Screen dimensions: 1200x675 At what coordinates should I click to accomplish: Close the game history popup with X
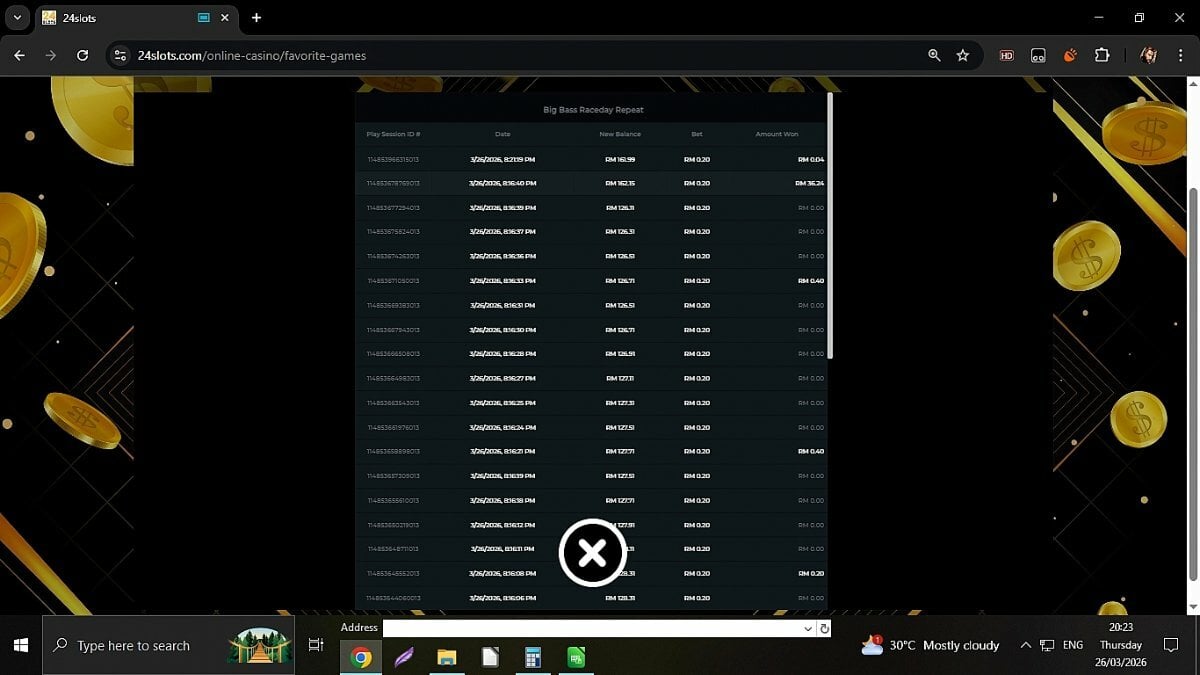pyautogui.click(x=592, y=552)
